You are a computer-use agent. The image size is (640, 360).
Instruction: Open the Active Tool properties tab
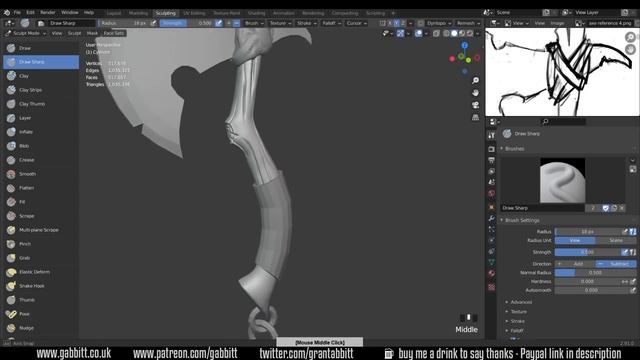[491, 135]
